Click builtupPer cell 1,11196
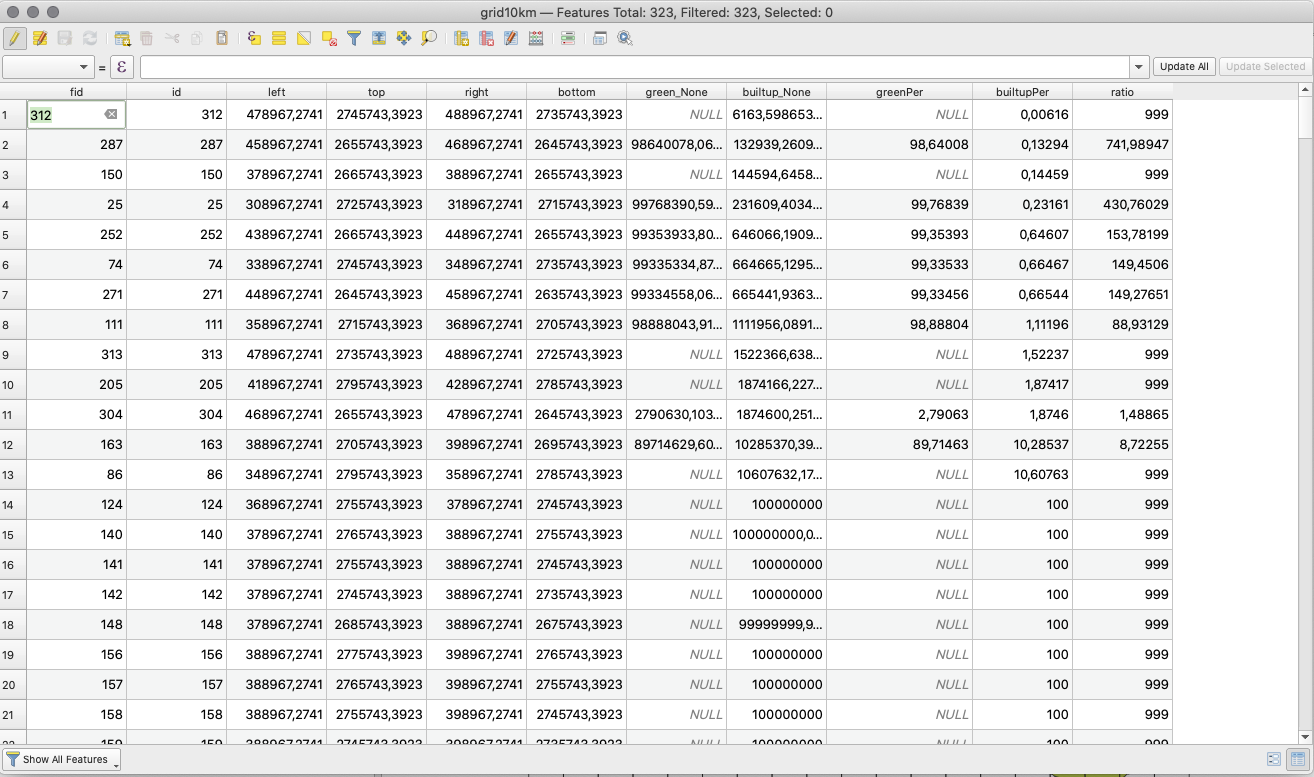 [x=1022, y=325]
